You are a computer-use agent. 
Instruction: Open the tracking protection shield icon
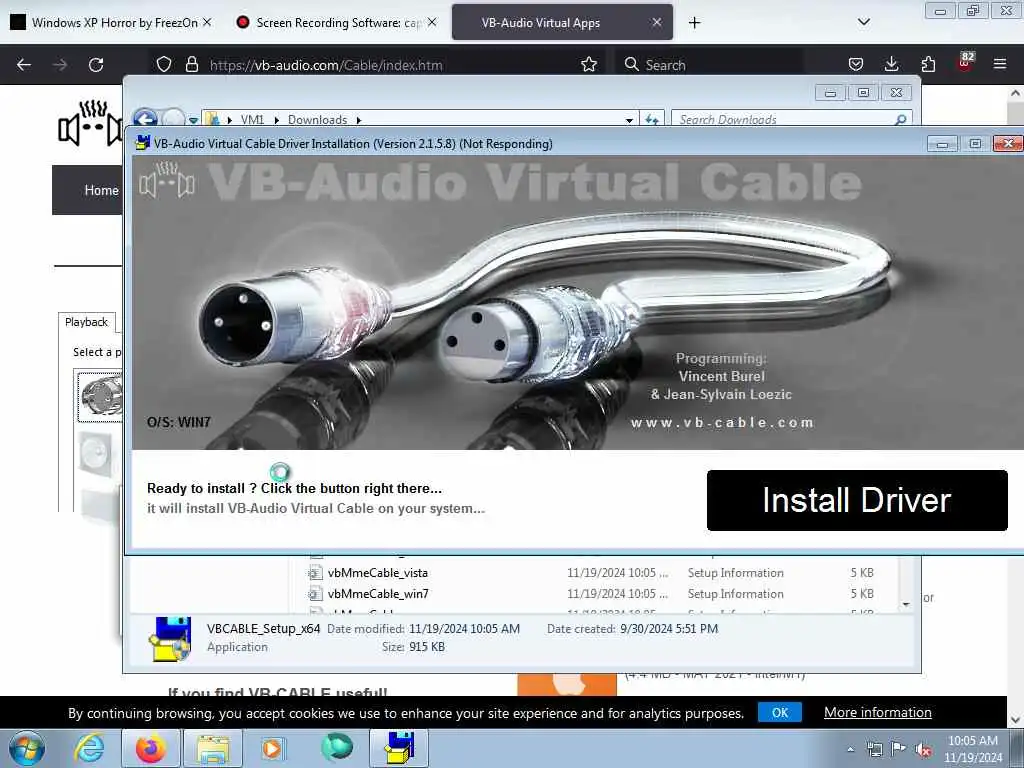(164, 64)
